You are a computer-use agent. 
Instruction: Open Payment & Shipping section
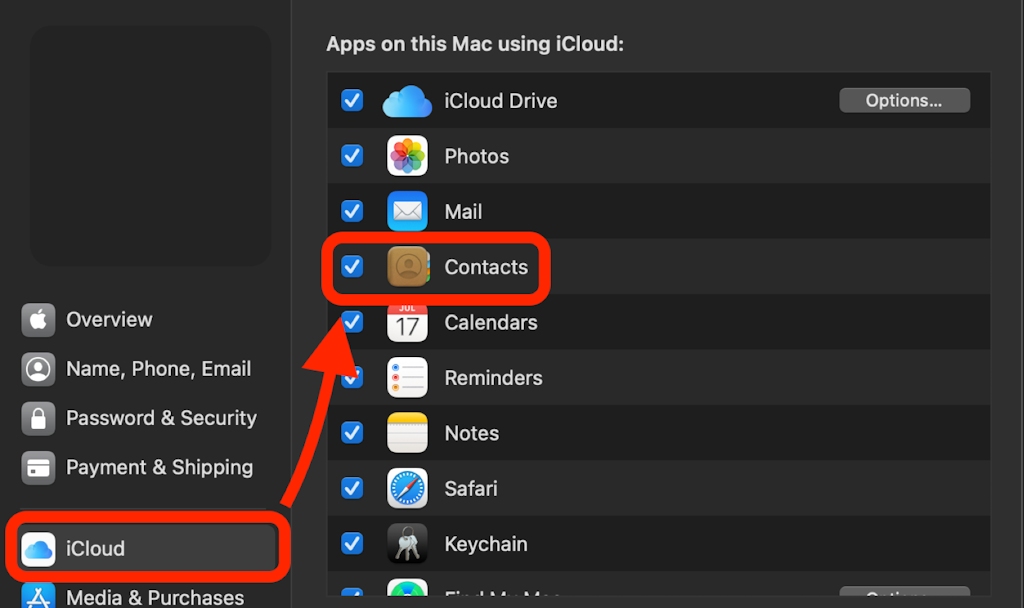click(159, 467)
